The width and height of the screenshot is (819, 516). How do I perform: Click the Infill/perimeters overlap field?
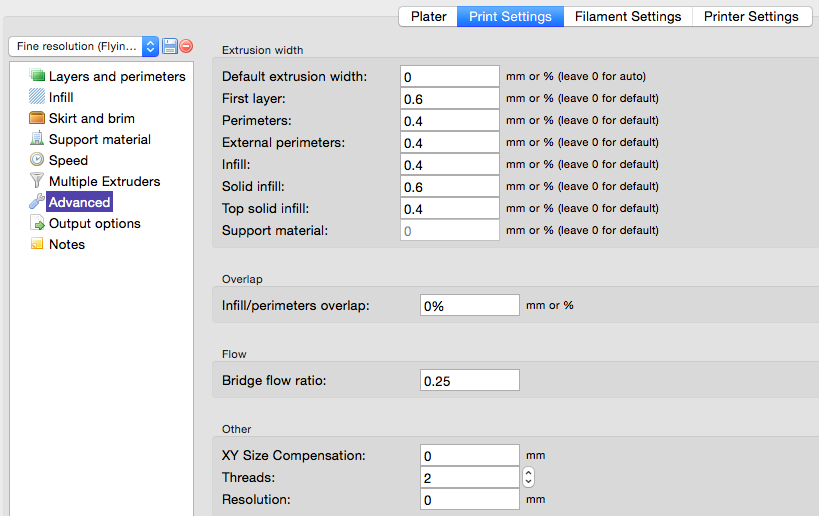[x=469, y=306]
